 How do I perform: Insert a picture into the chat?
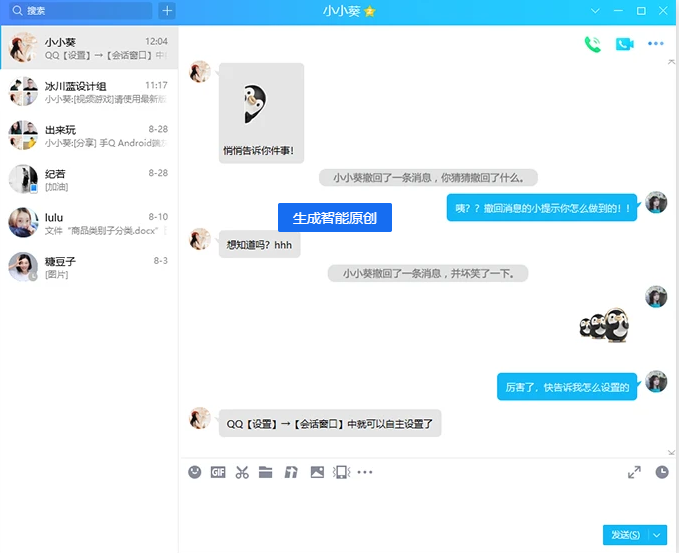pyautogui.click(x=317, y=472)
